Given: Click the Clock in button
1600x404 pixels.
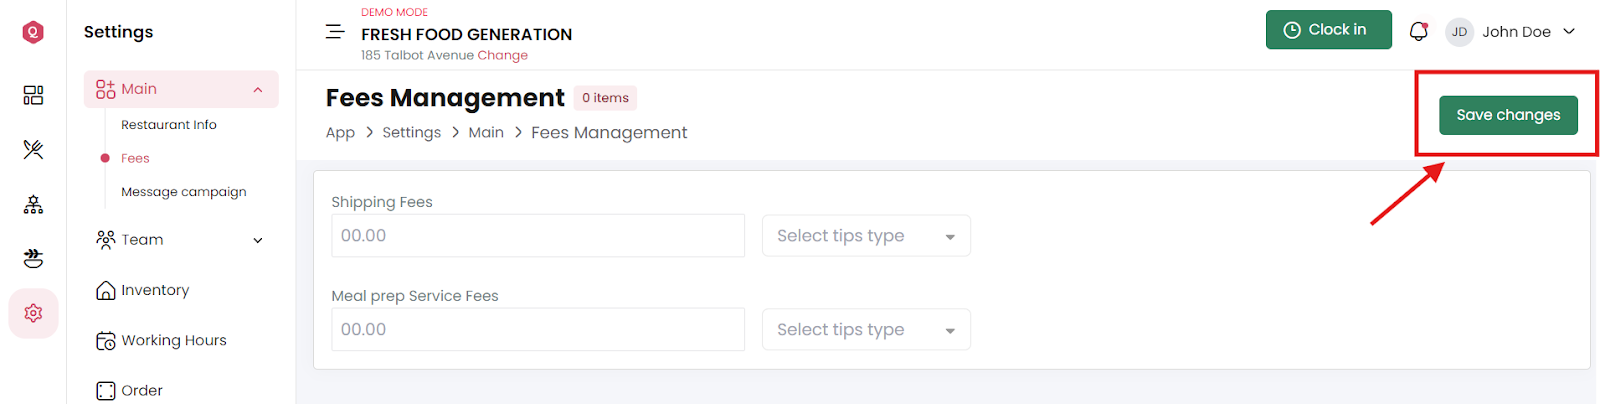Looking at the screenshot, I should [1328, 30].
